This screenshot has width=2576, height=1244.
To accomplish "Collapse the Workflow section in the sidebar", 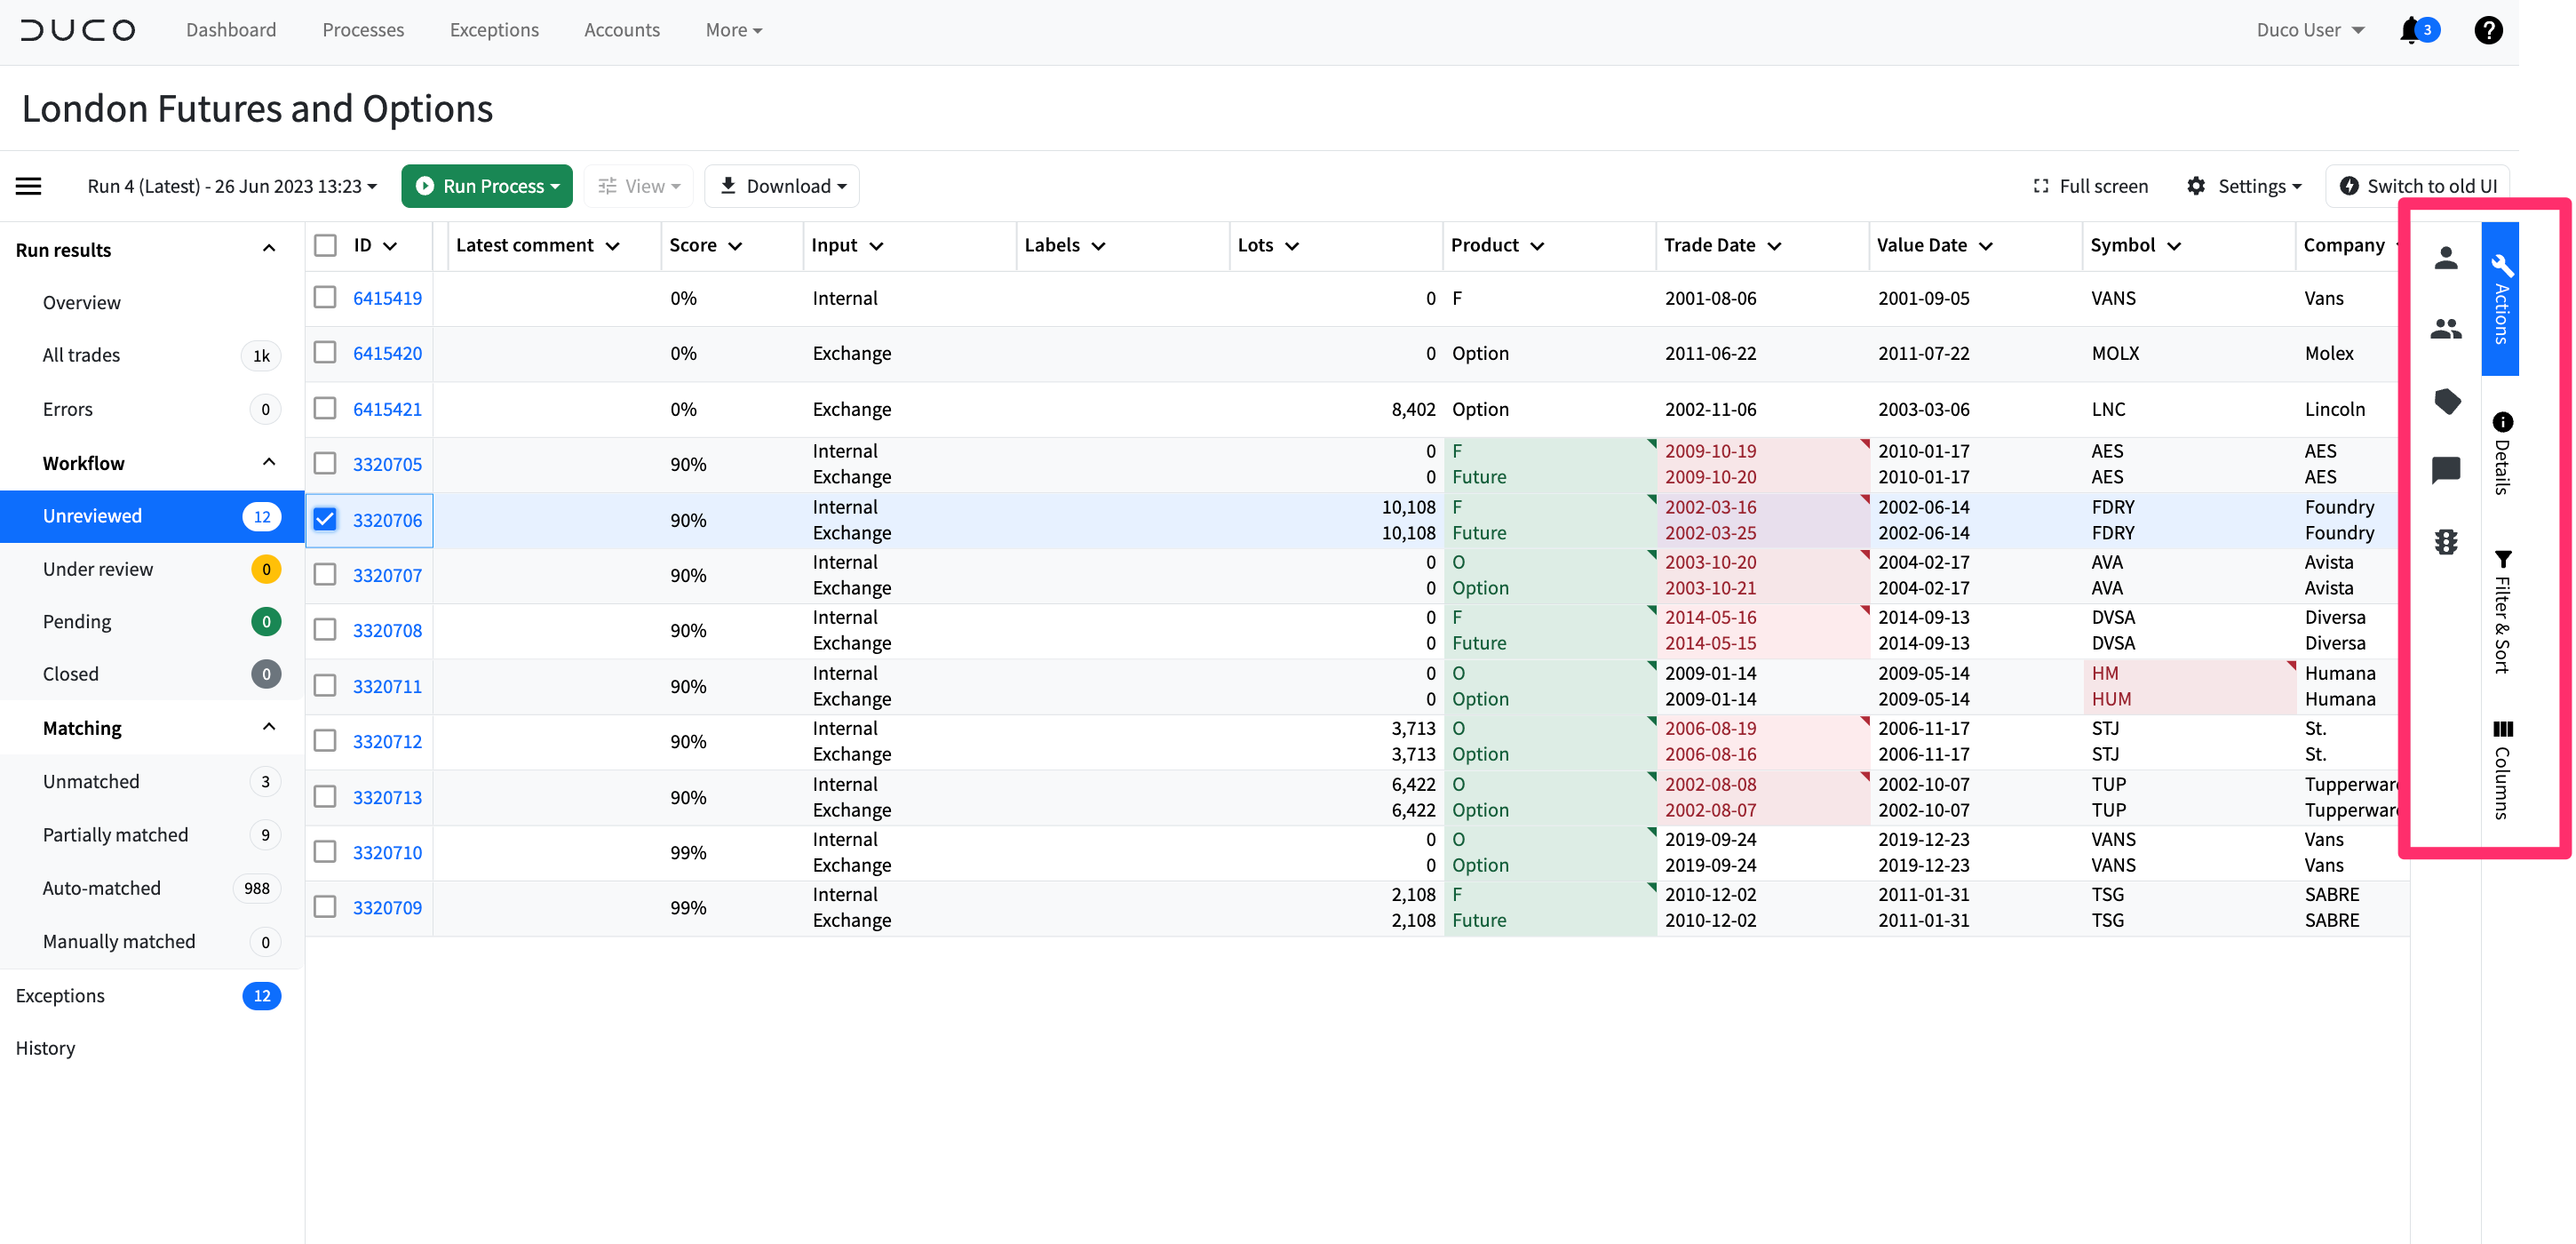I will click(x=267, y=462).
